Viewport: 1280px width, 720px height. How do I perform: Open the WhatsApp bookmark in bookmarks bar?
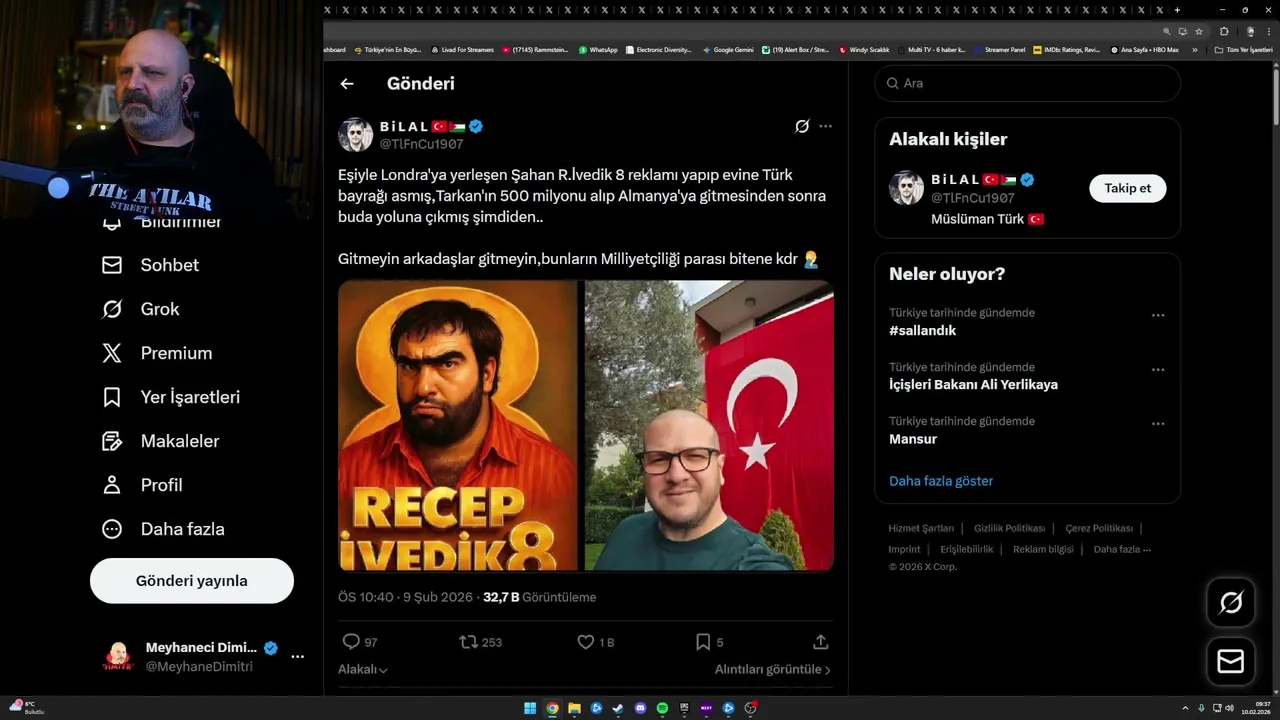click(598, 50)
